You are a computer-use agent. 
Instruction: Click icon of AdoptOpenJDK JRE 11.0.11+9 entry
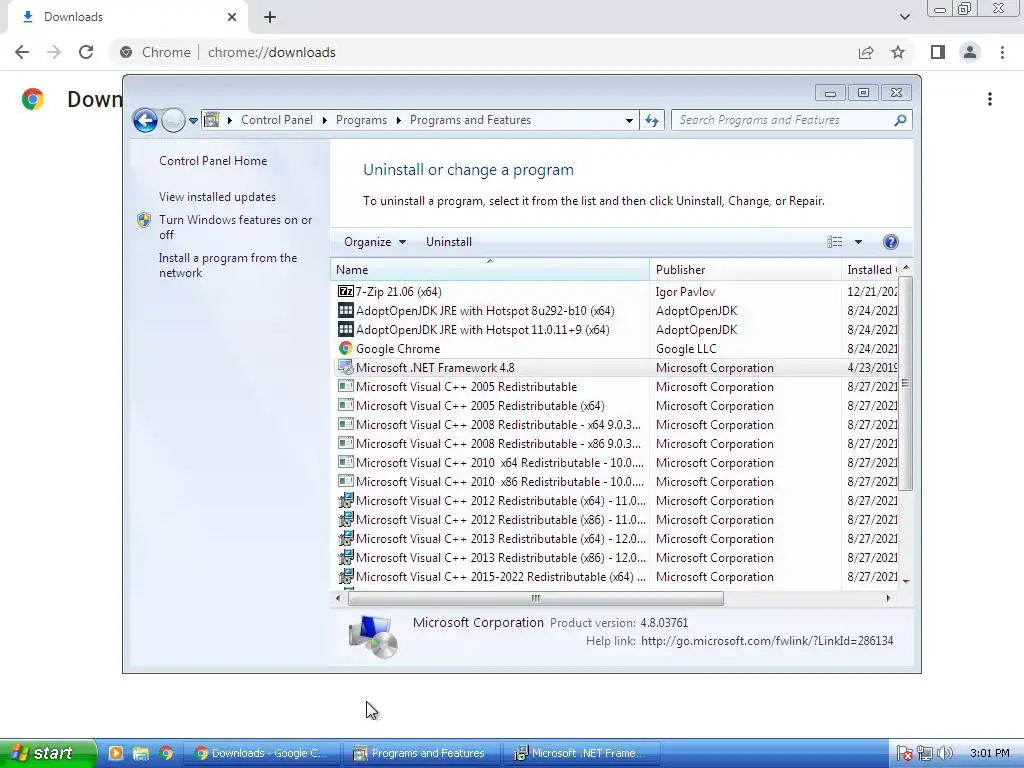345,329
